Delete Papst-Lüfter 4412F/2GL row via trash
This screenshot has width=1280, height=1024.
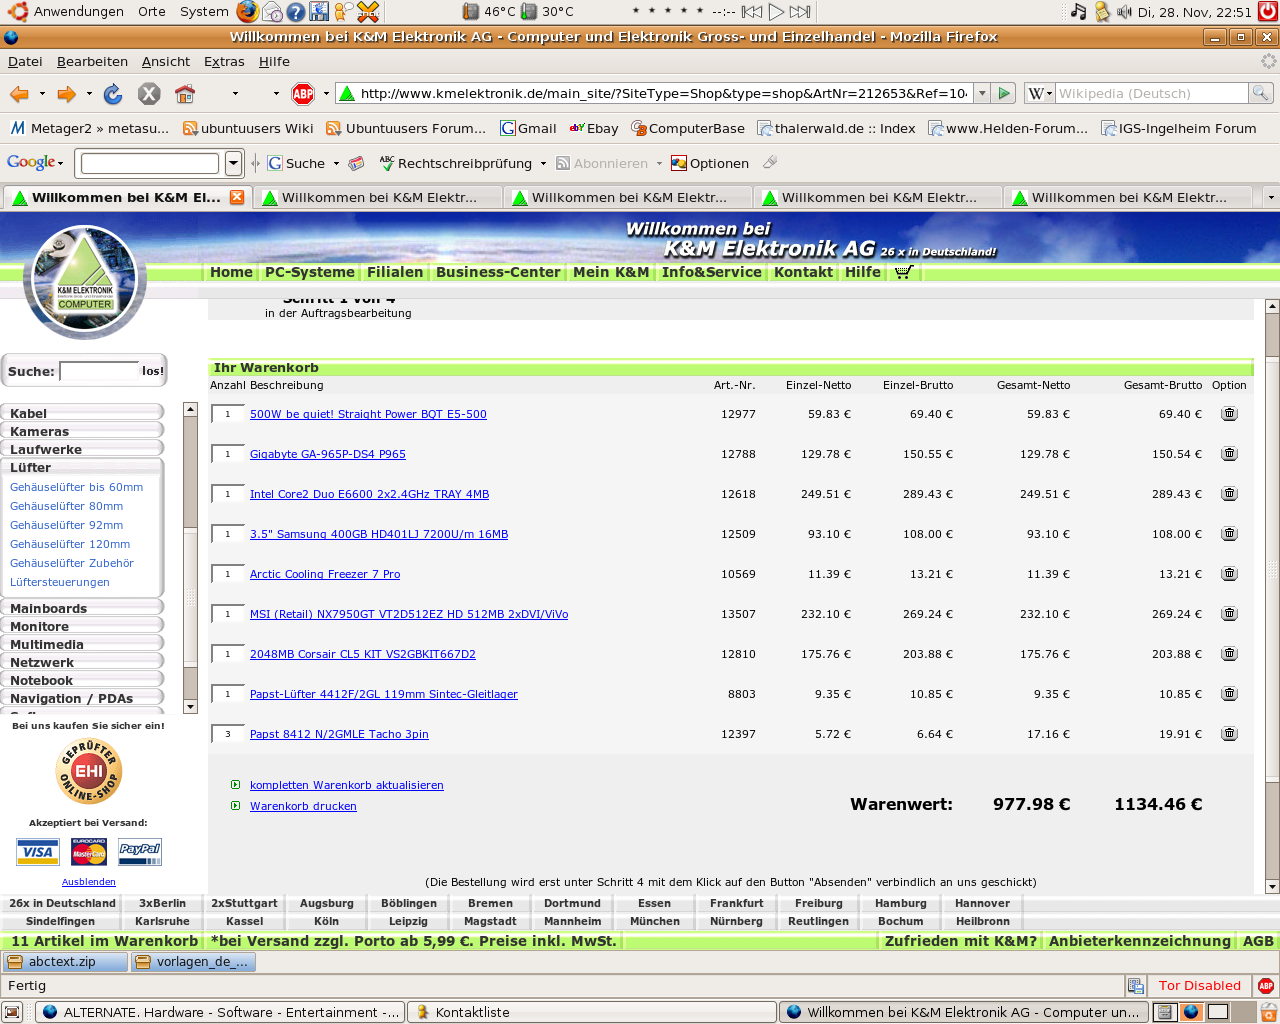[x=1229, y=694]
